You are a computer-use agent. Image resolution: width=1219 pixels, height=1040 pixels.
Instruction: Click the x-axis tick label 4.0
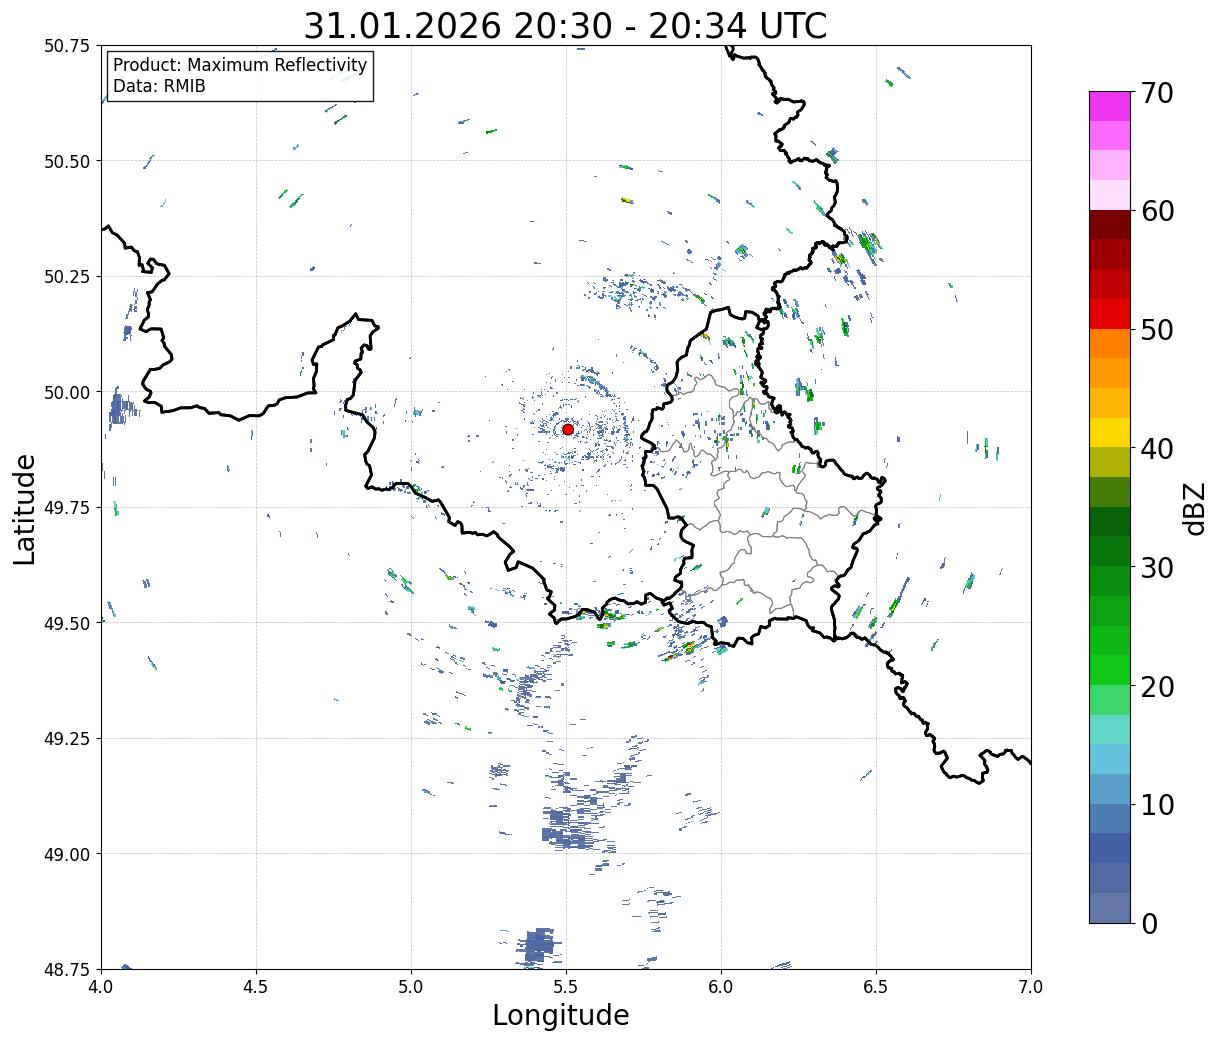(x=101, y=986)
